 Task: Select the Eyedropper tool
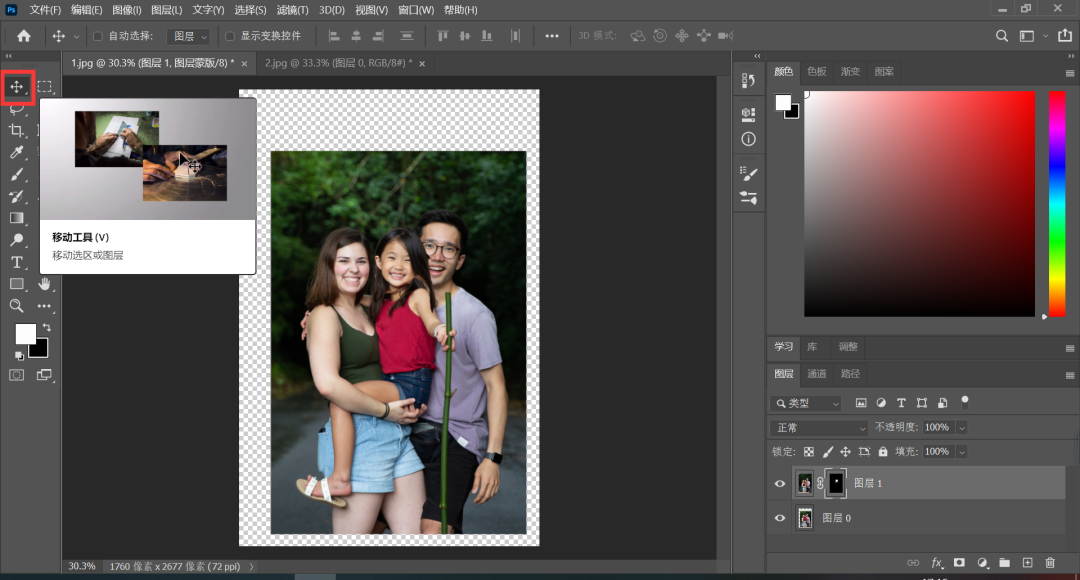pos(17,153)
